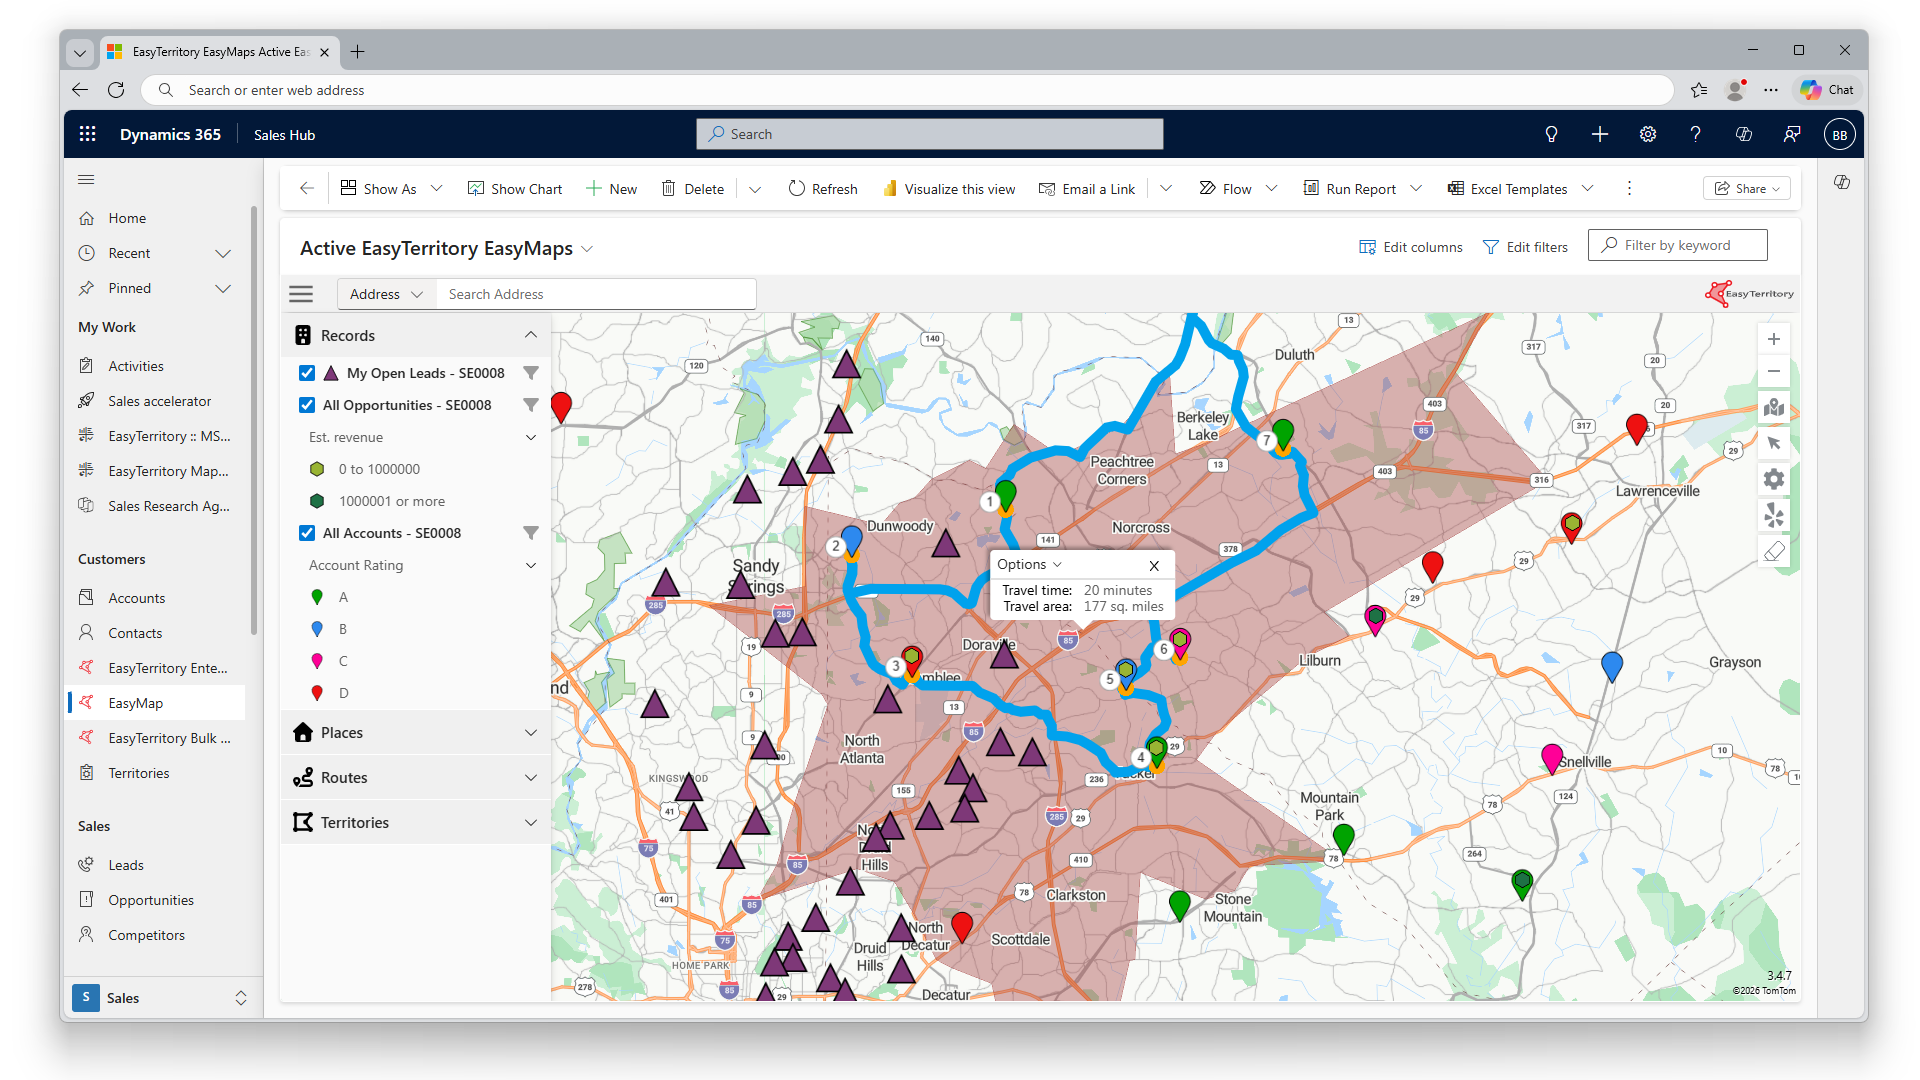Image resolution: width=1920 pixels, height=1080 pixels.
Task: Click the map zoom in plus button
Action: click(x=1773, y=339)
